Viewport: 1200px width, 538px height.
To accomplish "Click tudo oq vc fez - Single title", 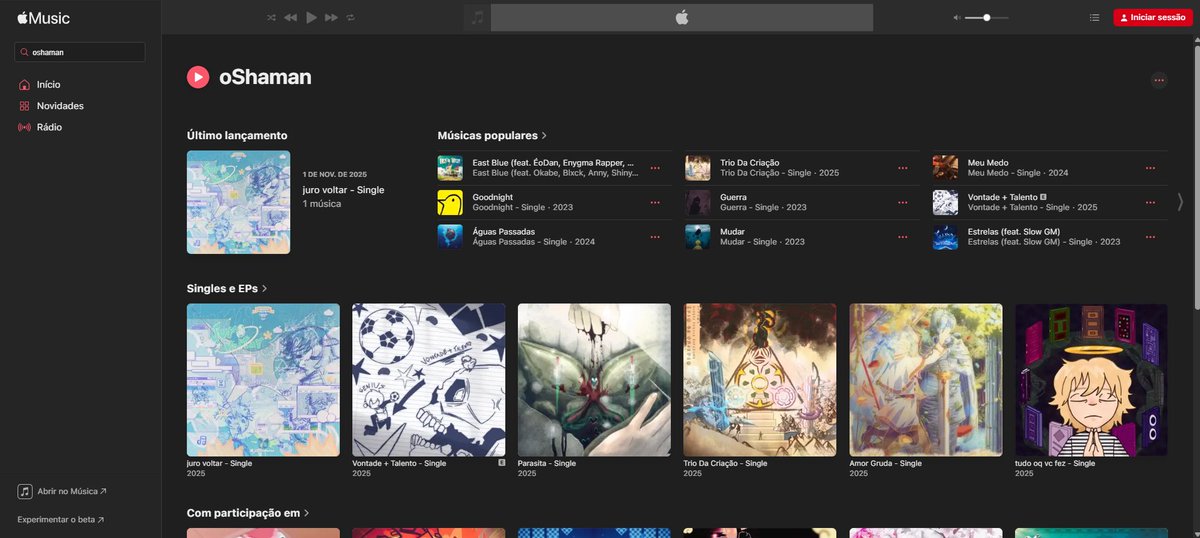I will coord(1055,464).
